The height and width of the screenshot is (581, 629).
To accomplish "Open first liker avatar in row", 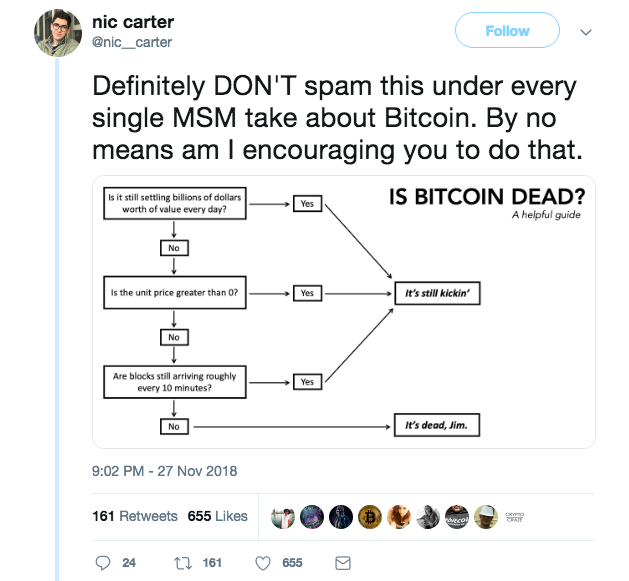I will (x=283, y=516).
